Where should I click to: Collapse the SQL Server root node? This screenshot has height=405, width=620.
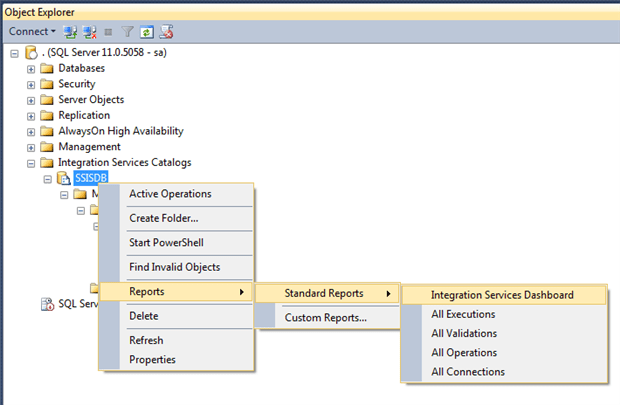click(x=15, y=53)
